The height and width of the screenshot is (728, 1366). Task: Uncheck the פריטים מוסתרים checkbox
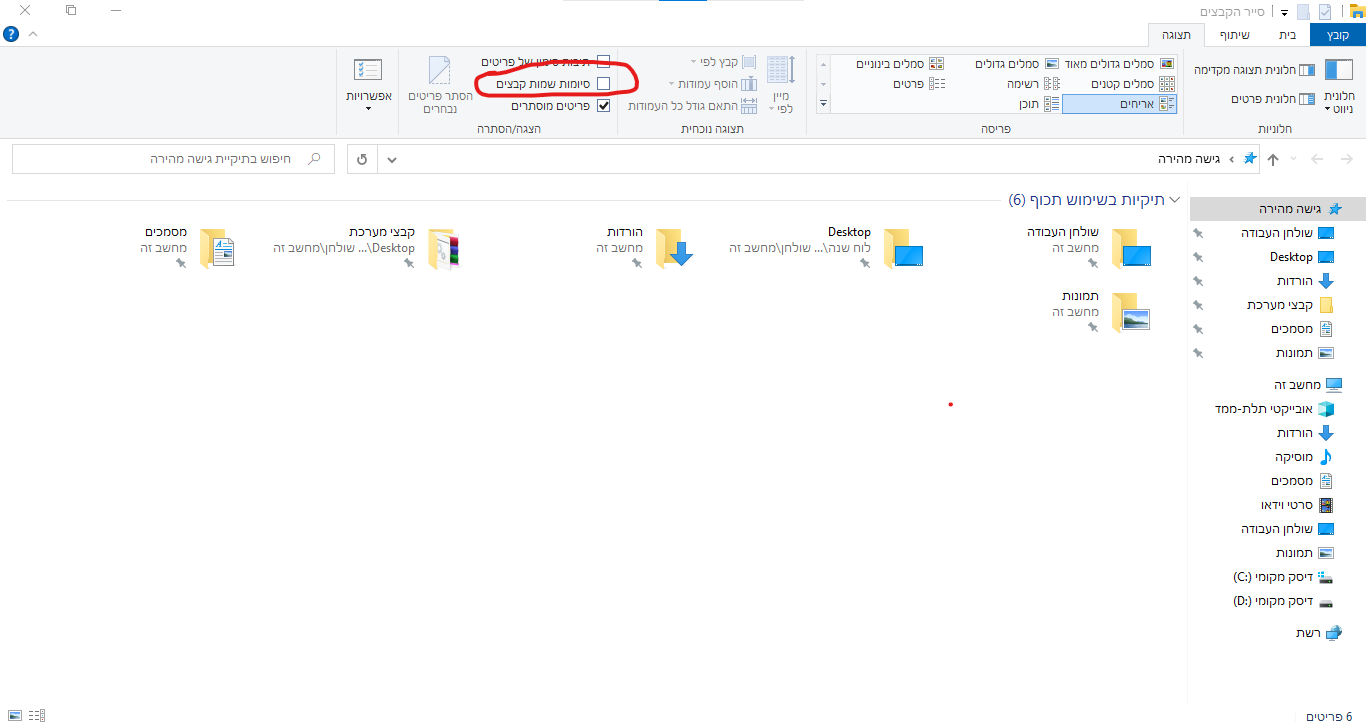[603, 105]
